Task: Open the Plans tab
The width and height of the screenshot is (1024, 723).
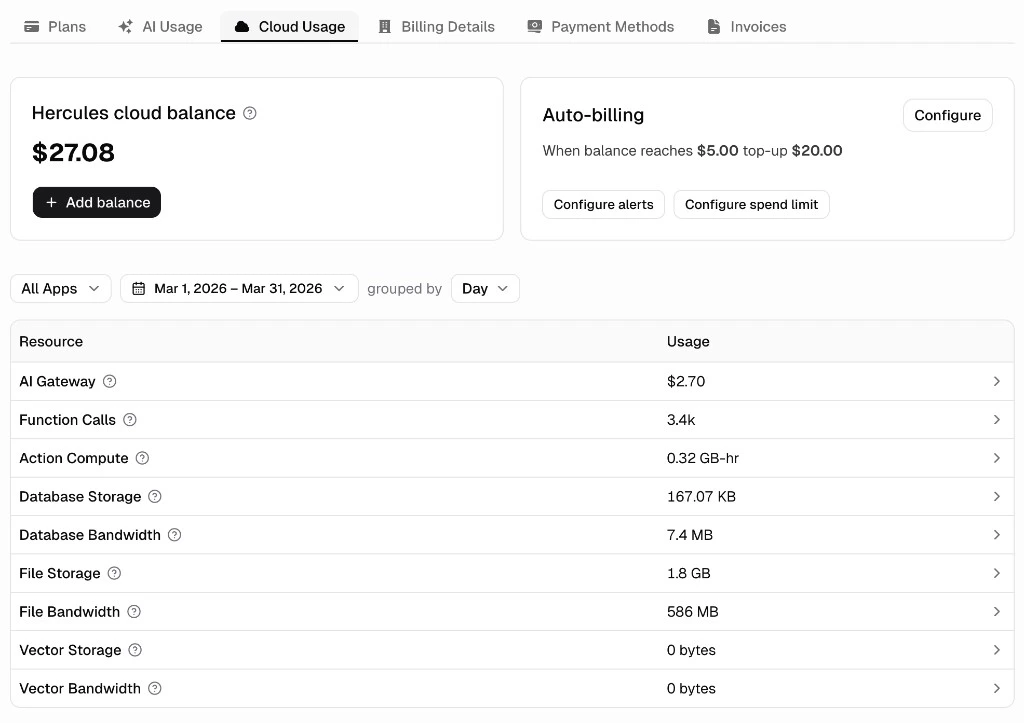Action: point(54,26)
